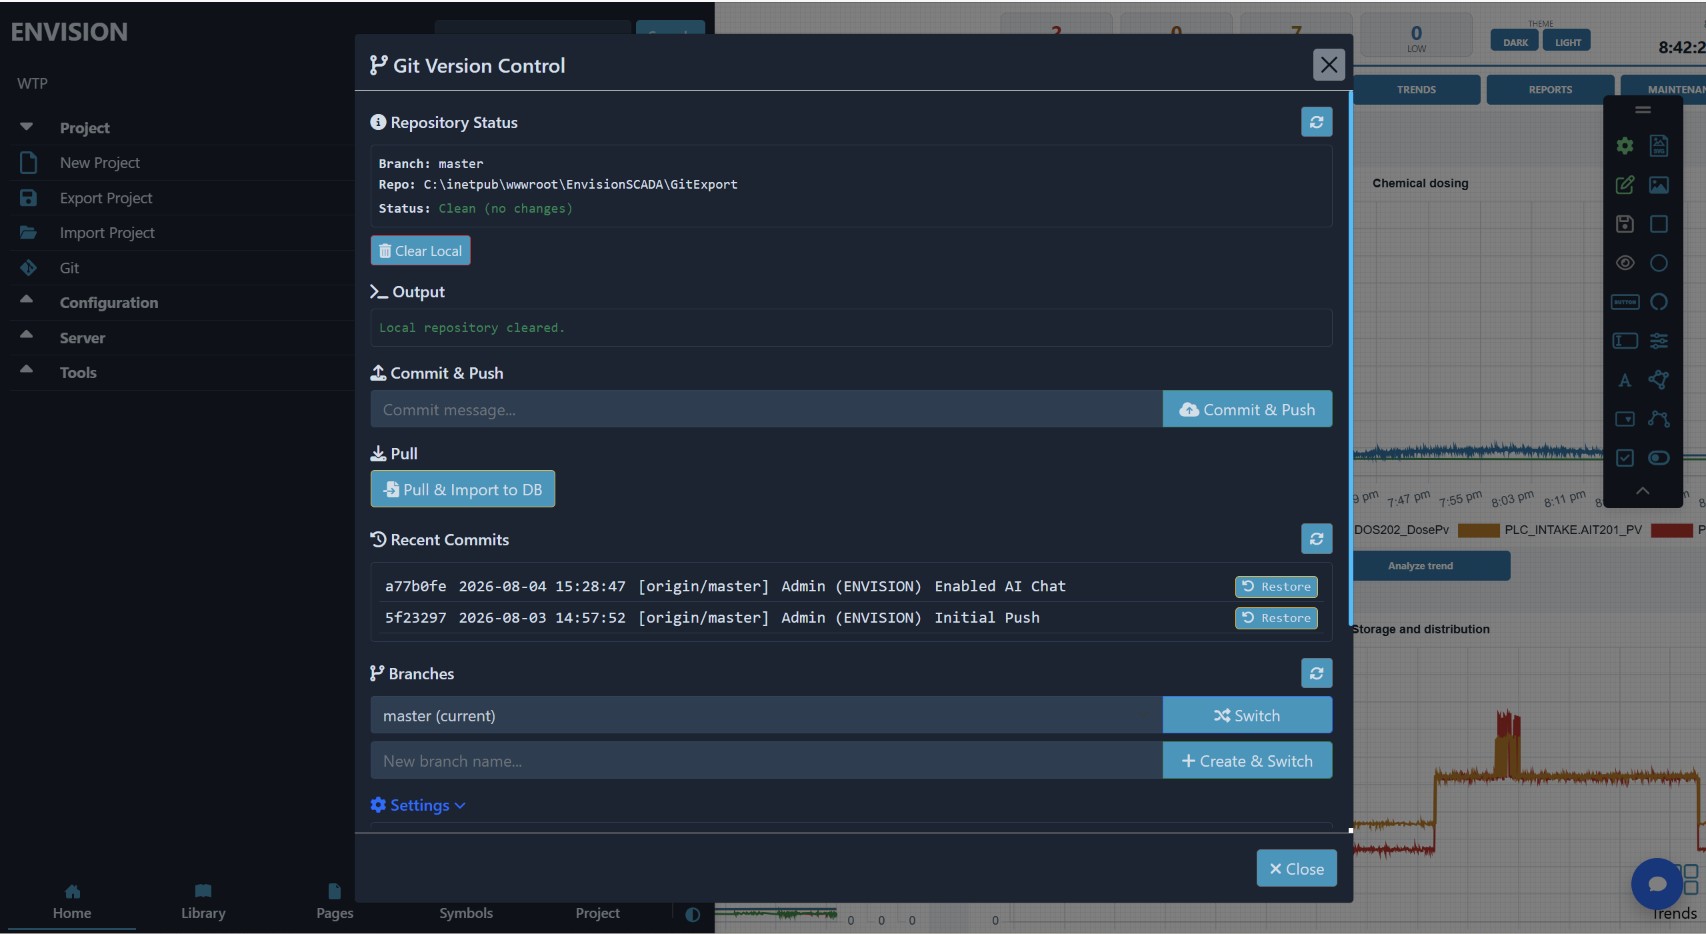Switch to the Home tab
Viewport: 1706px width, 934px height.
tap(72, 902)
